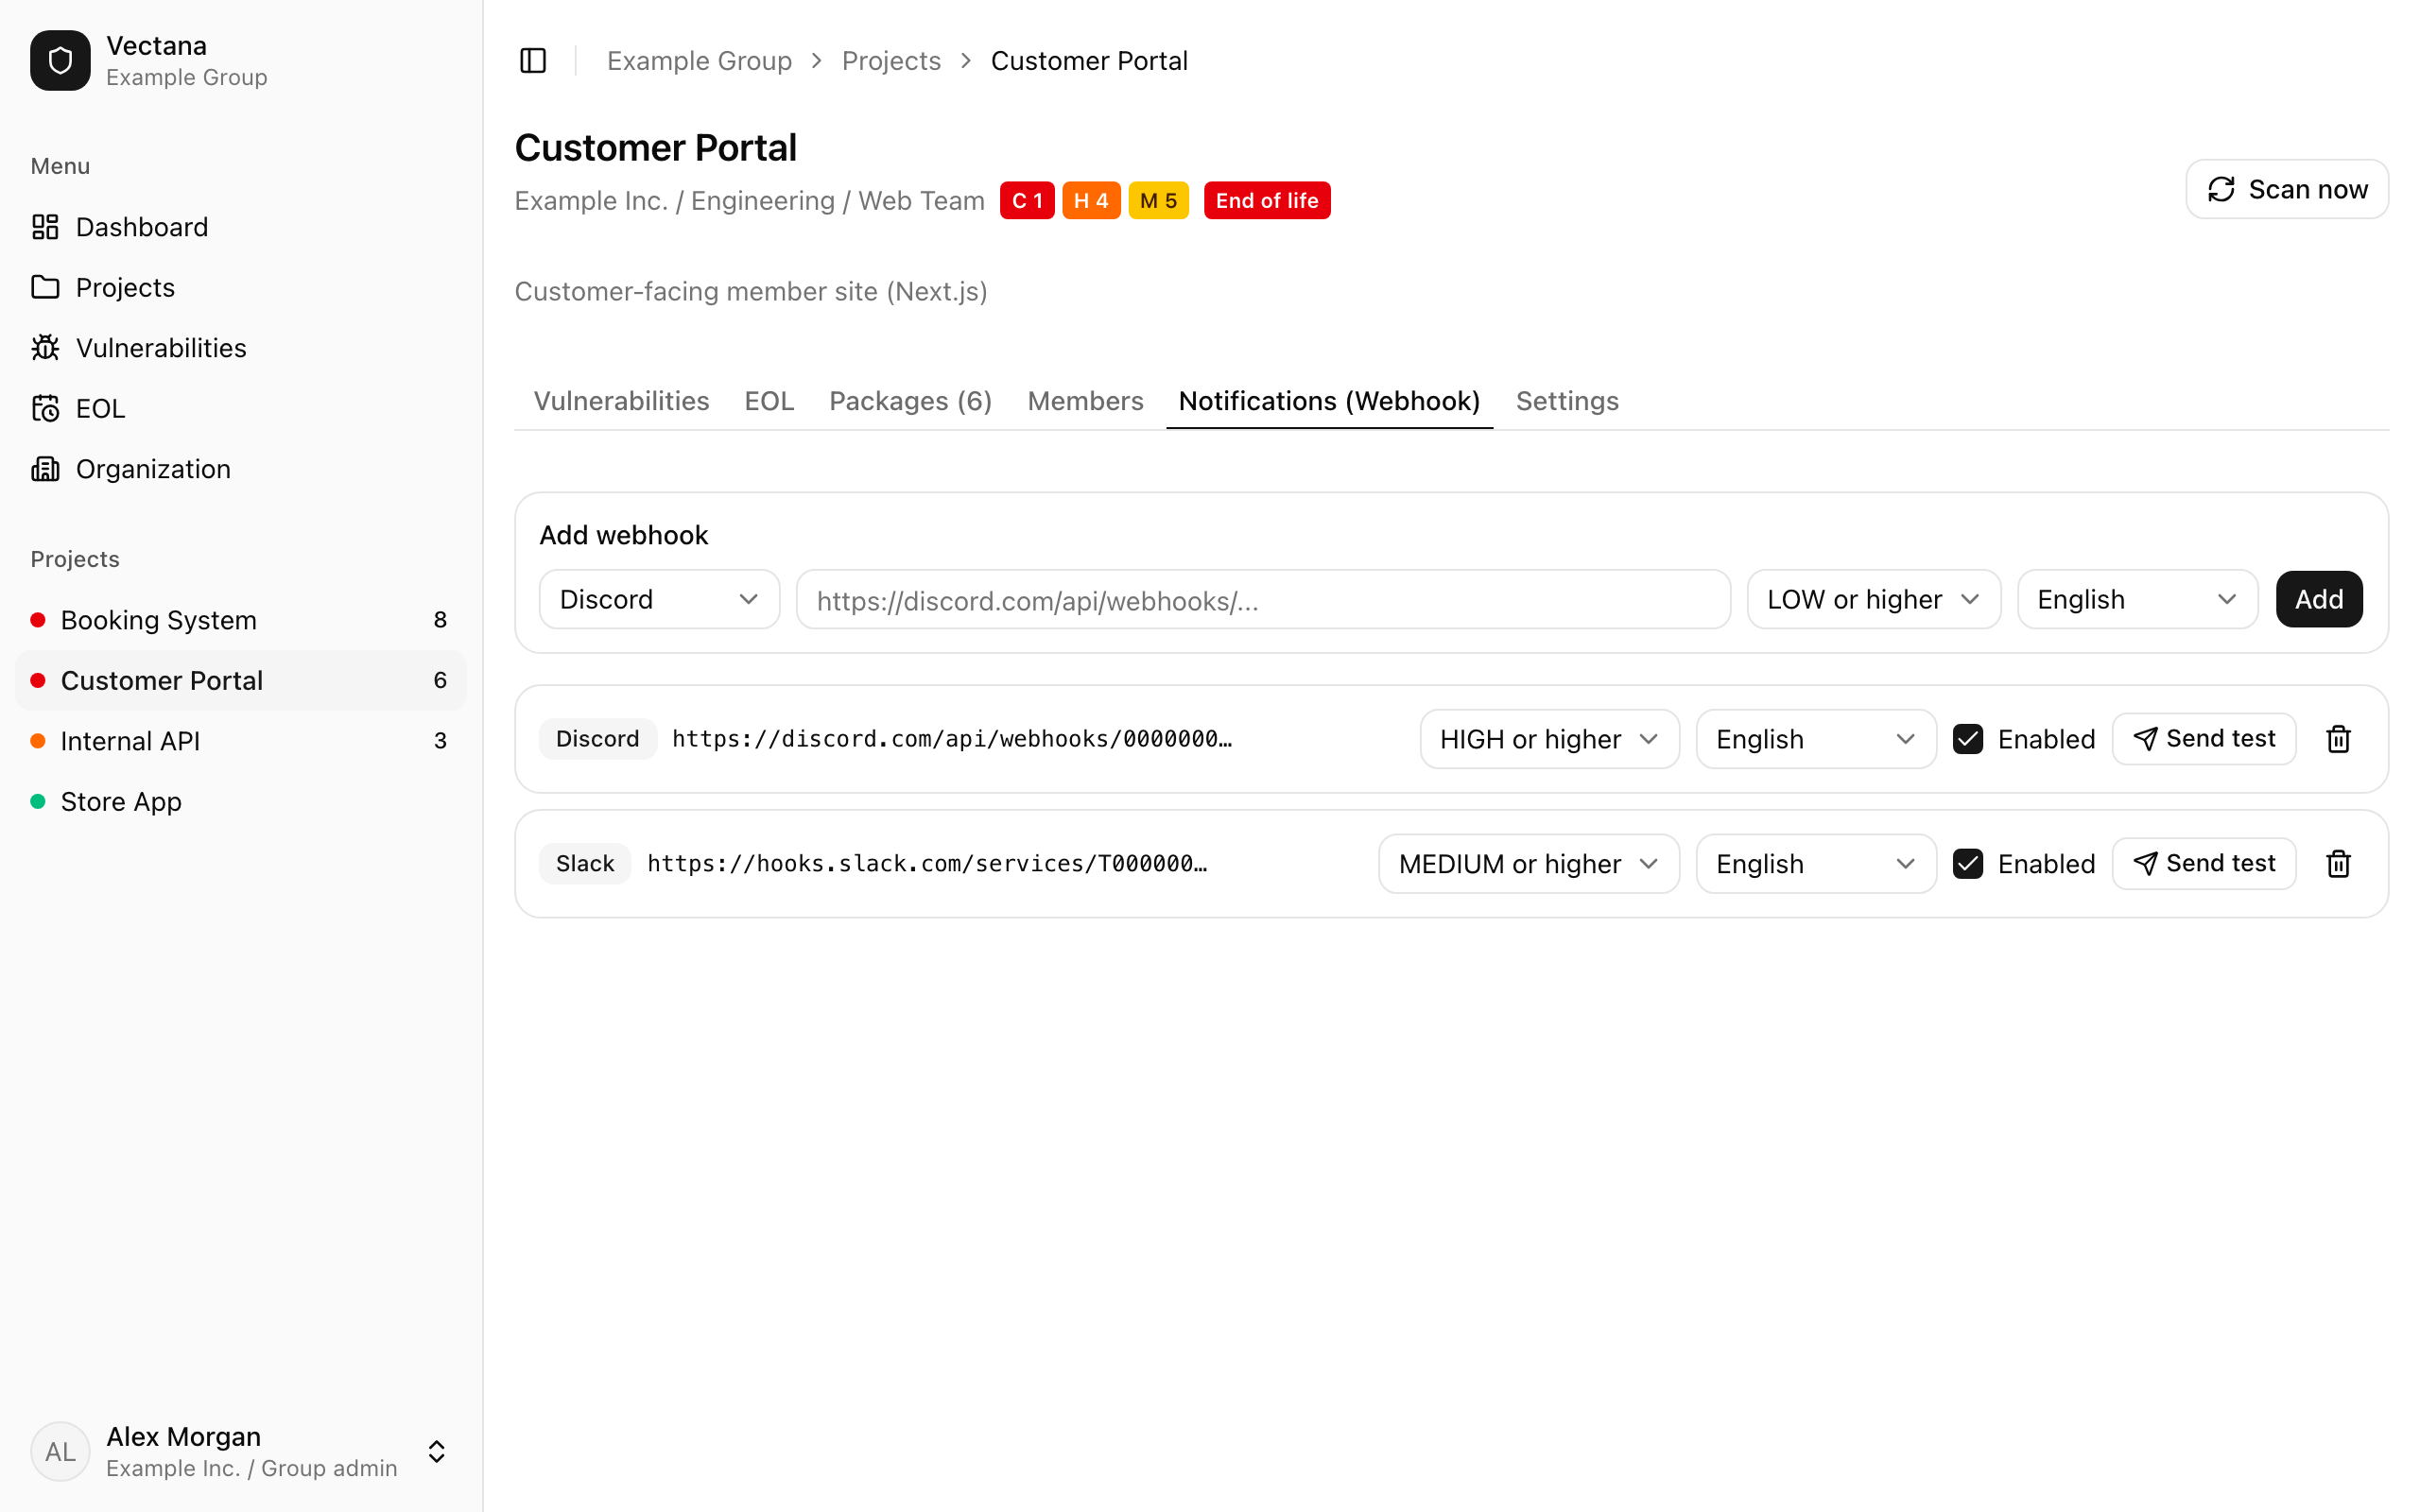
Task: Click the webhook URL input field
Action: coord(1263,599)
